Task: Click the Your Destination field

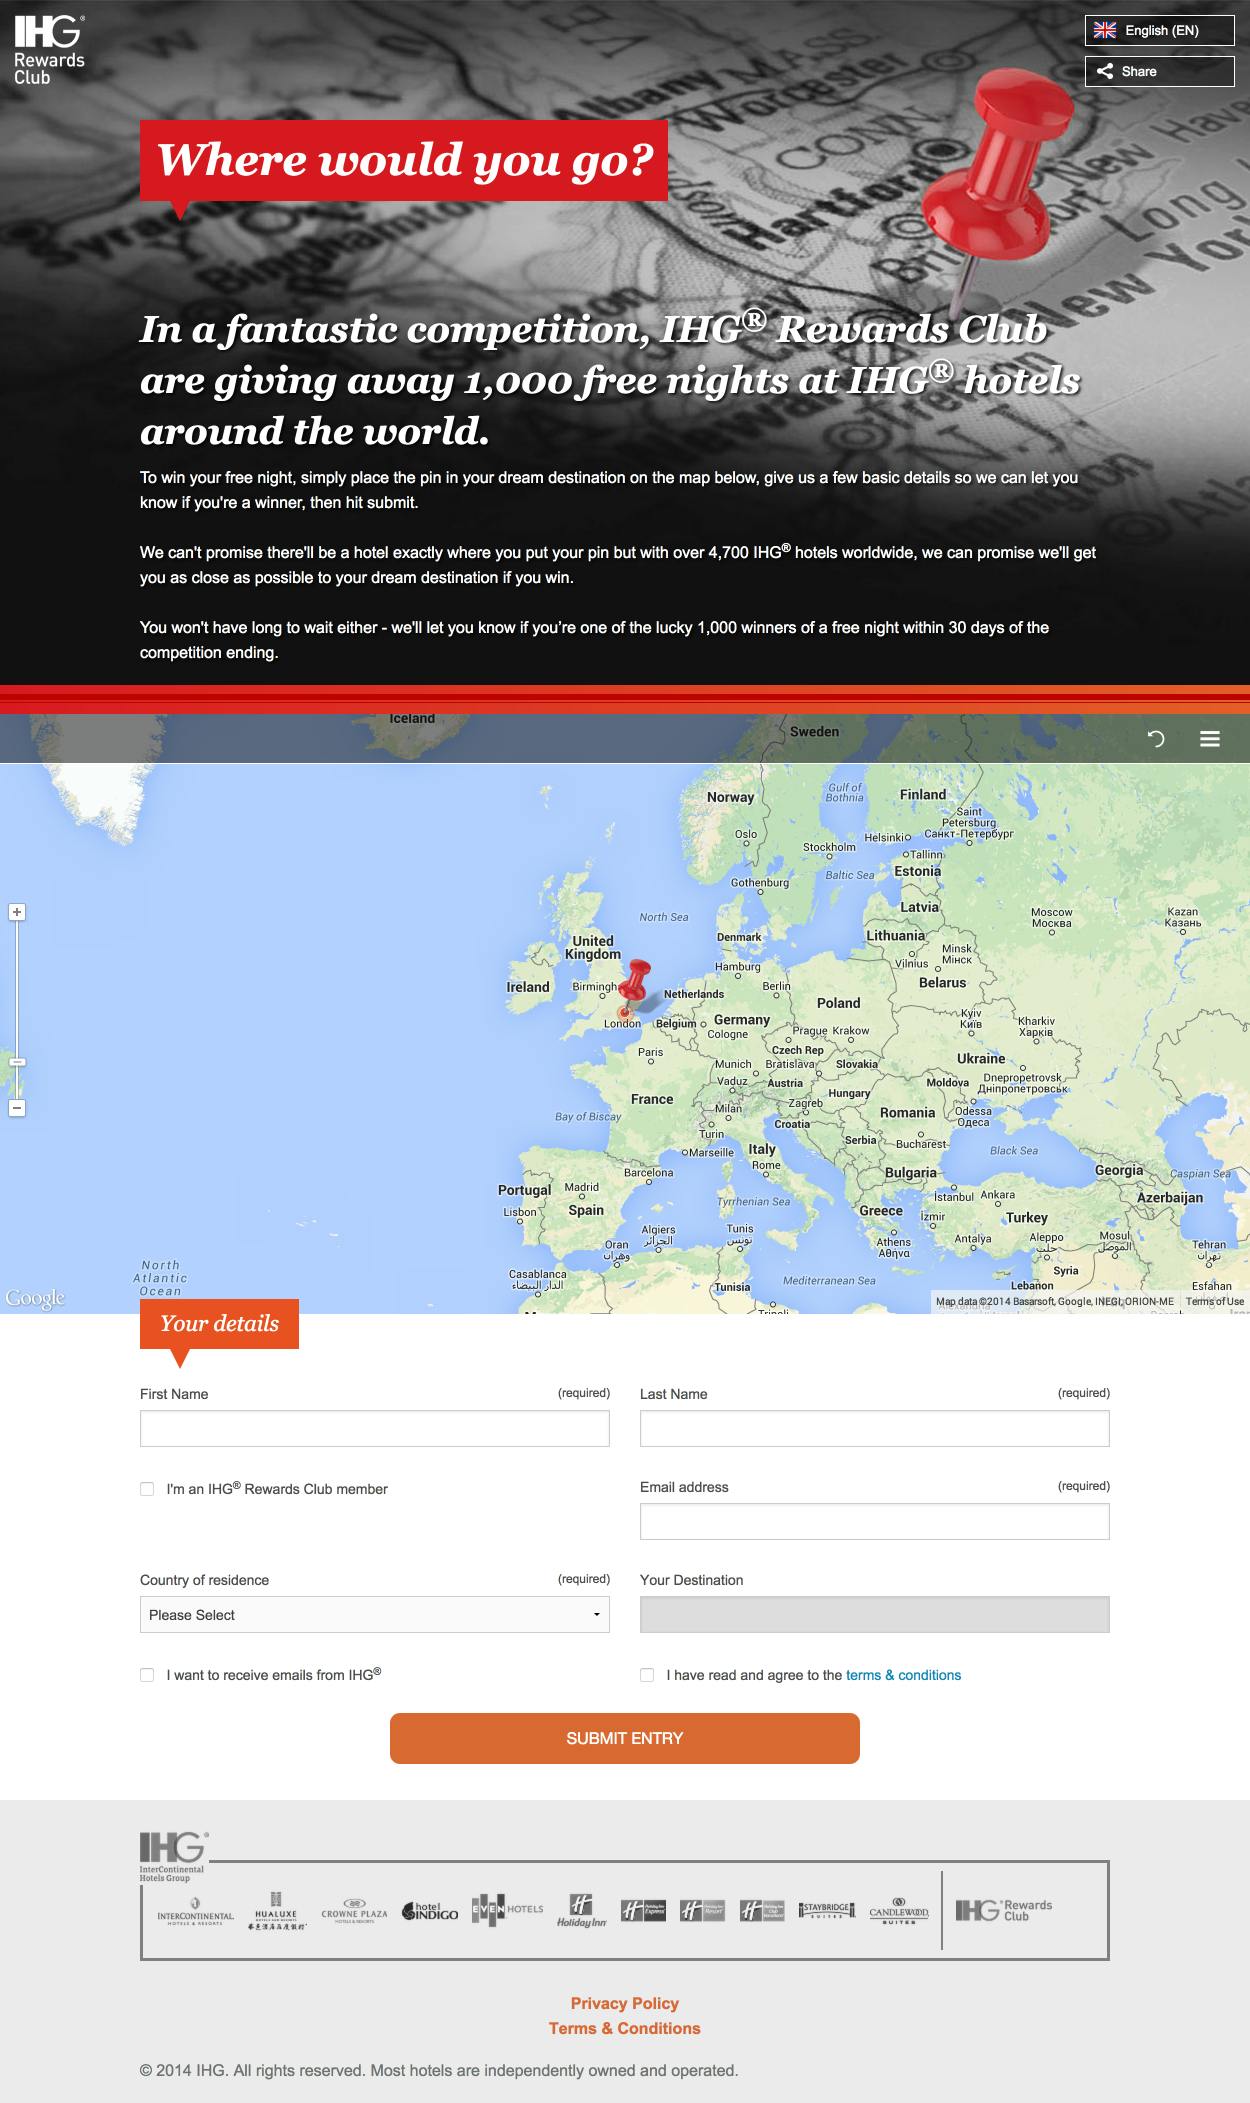Action: click(x=875, y=1615)
